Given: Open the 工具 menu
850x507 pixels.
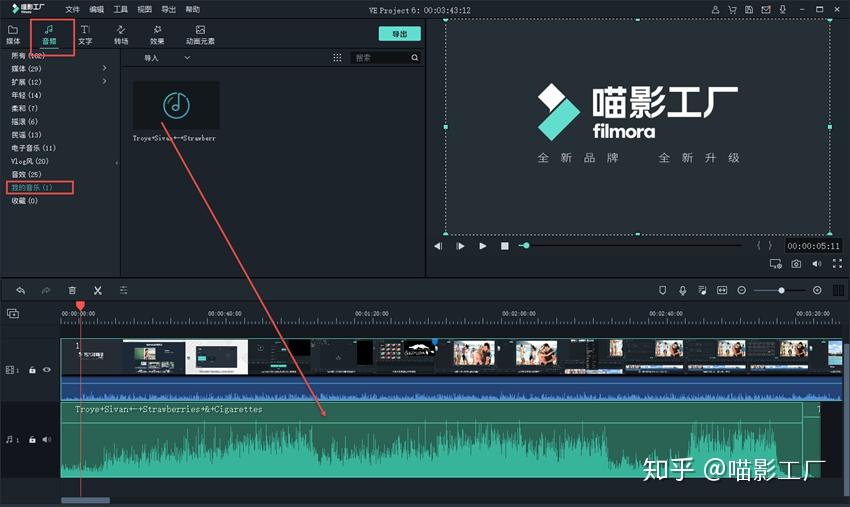Looking at the screenshot, I should (120, 10).
